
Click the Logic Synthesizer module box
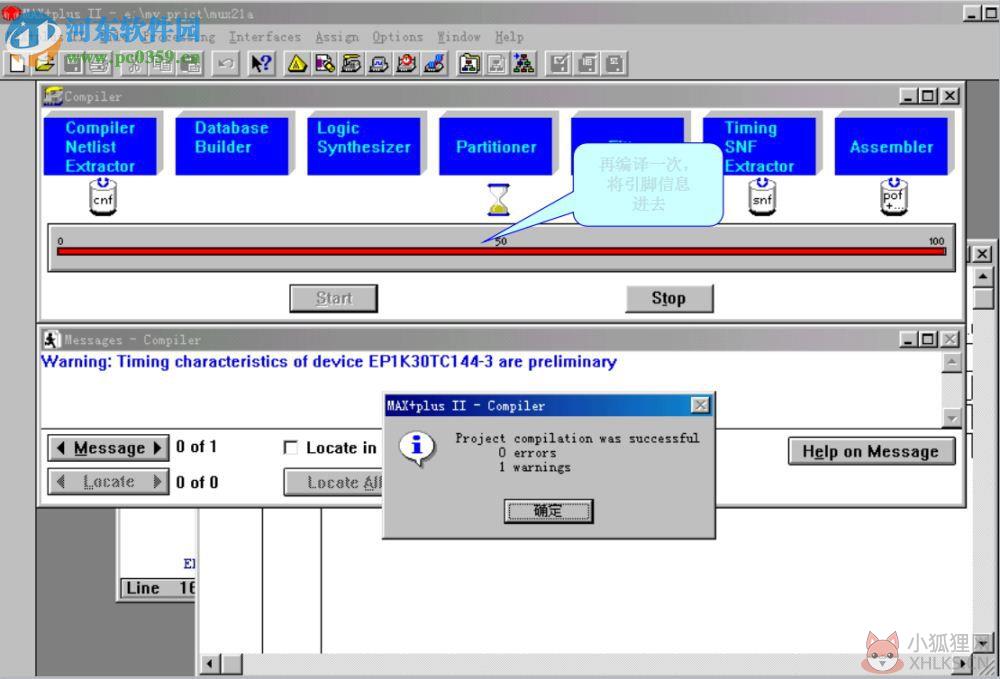364,146
